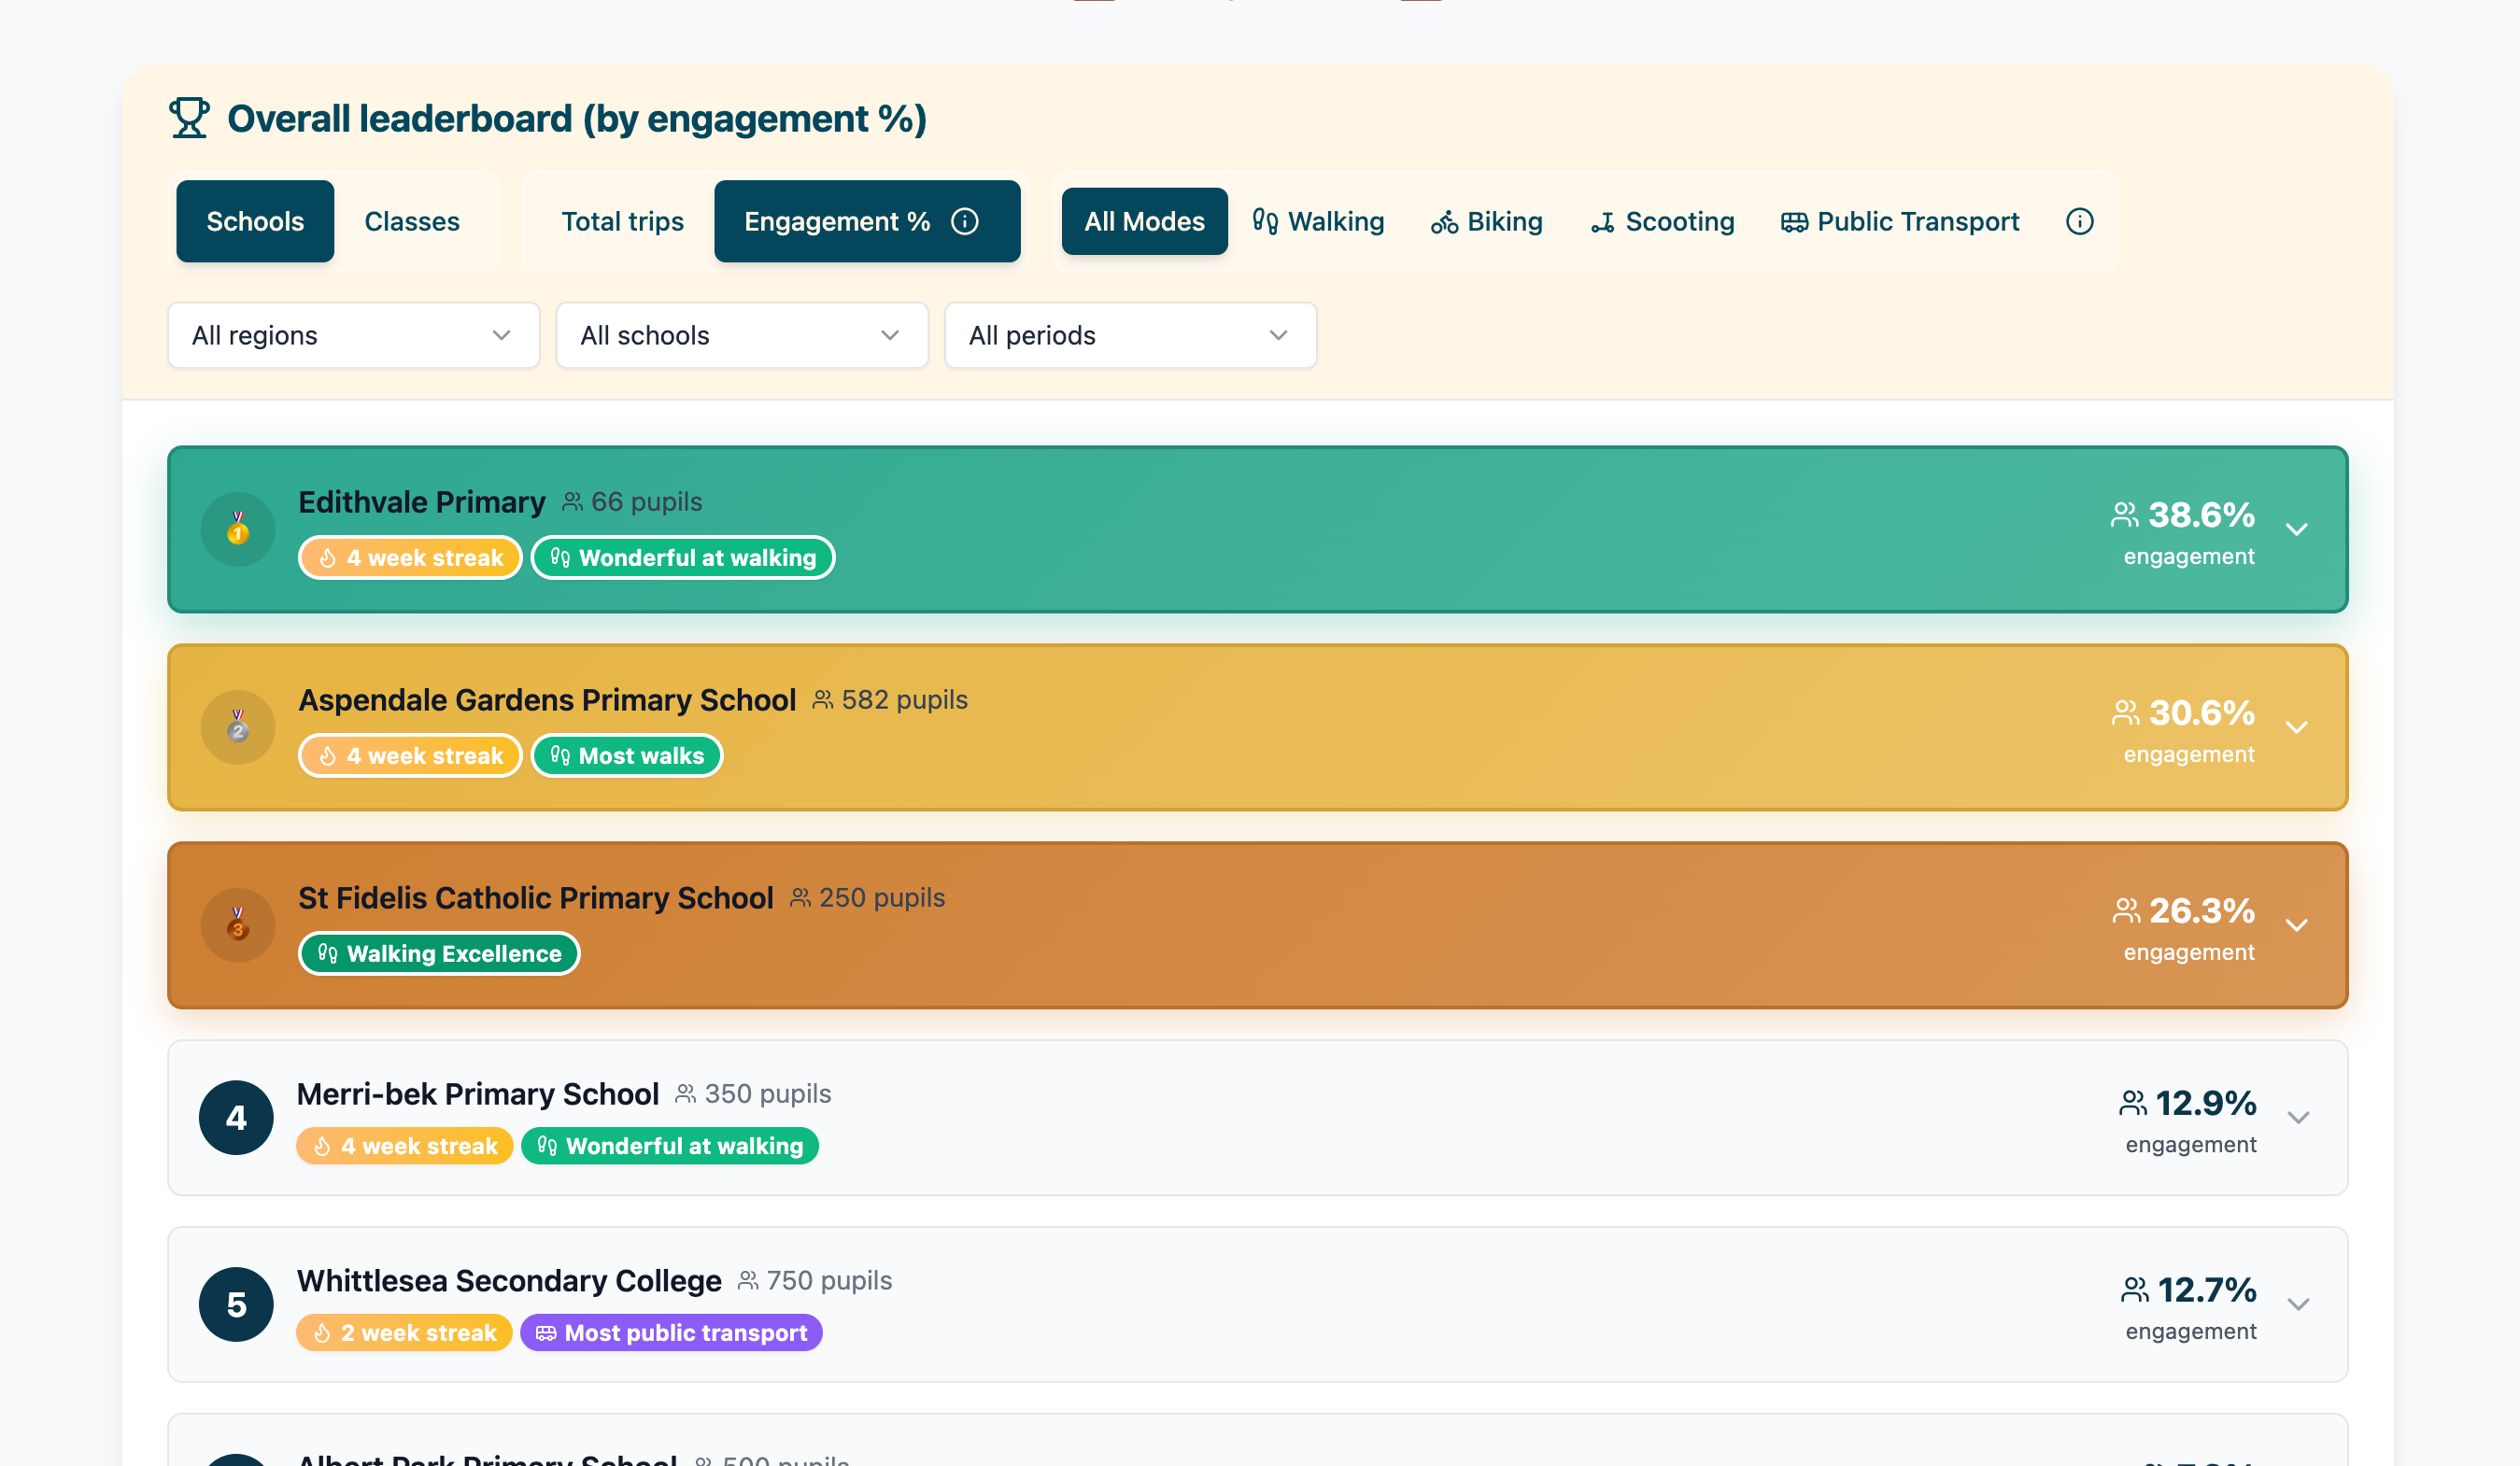Viewport: 2520px width, 1466px height.
Task: Open the All schools dropdown
Action: pyautogui.click(x=742, y=335)
